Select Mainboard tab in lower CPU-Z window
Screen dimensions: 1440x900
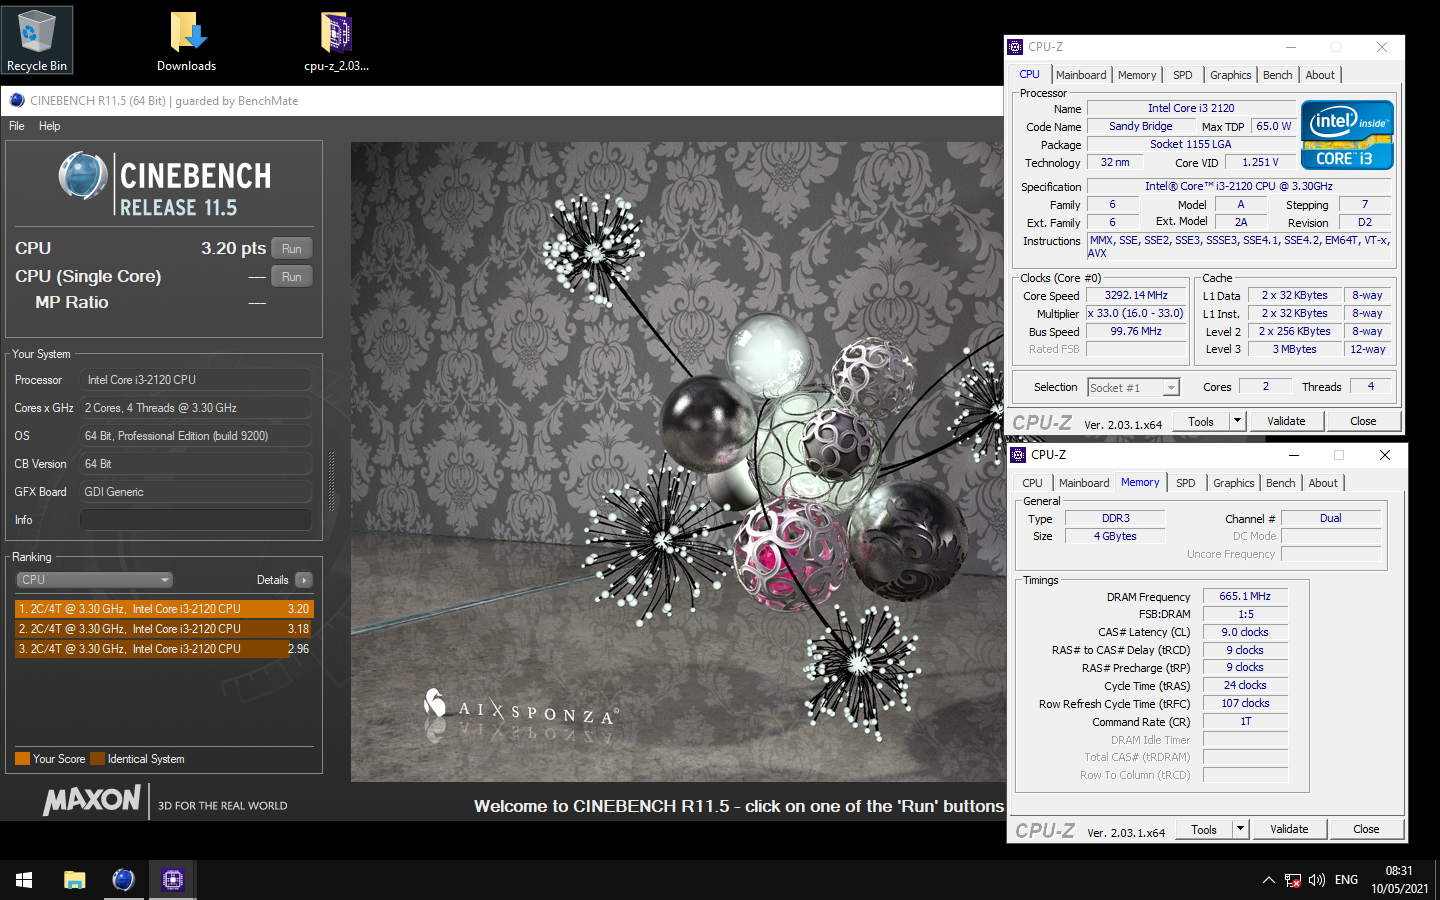(x=1084, y=483)
